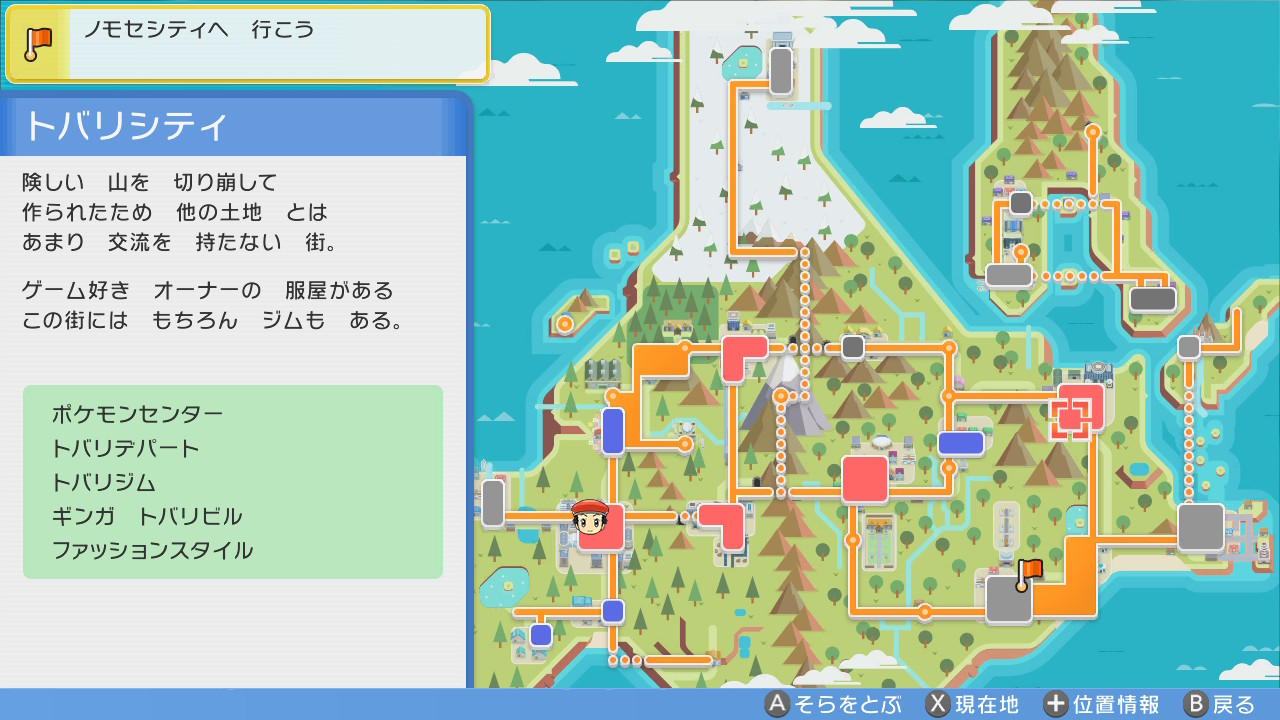This screenshot has width=1280, height=720.
Task: Select トバリジム in the facilities list
Action: pyautogui.click(x=104, y=482)
